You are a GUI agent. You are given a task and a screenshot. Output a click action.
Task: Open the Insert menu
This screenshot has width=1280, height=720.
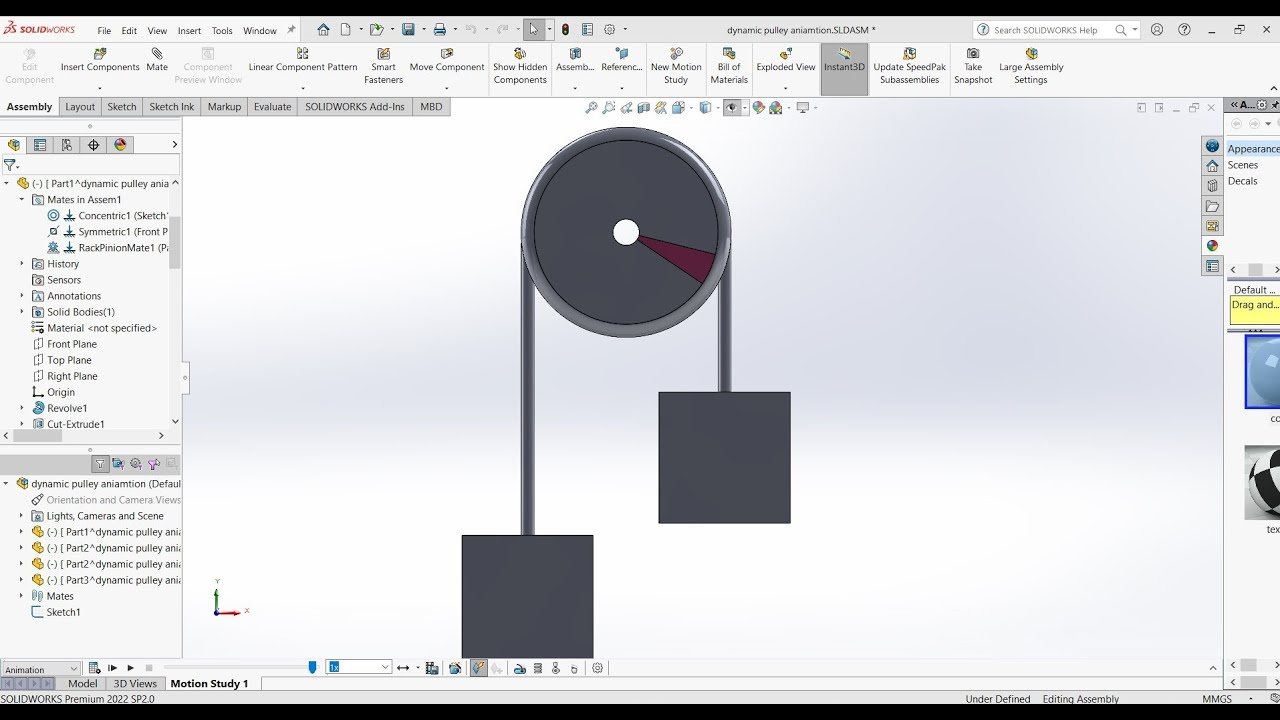coord(189,31)
